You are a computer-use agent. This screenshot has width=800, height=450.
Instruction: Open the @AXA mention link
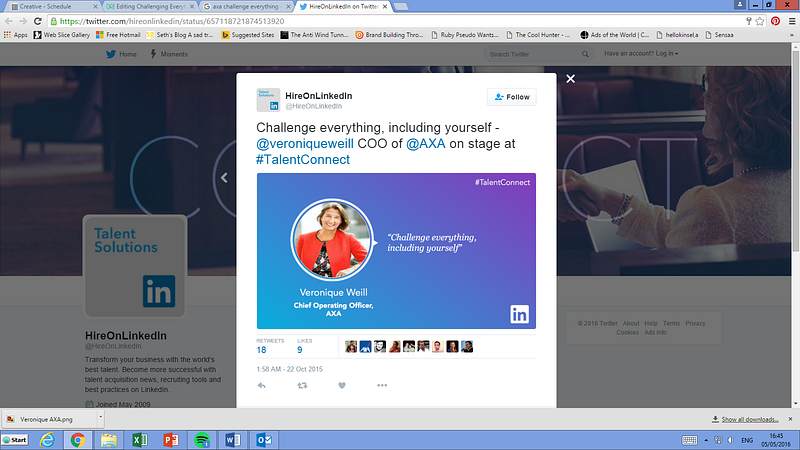[x=426, y=143]
